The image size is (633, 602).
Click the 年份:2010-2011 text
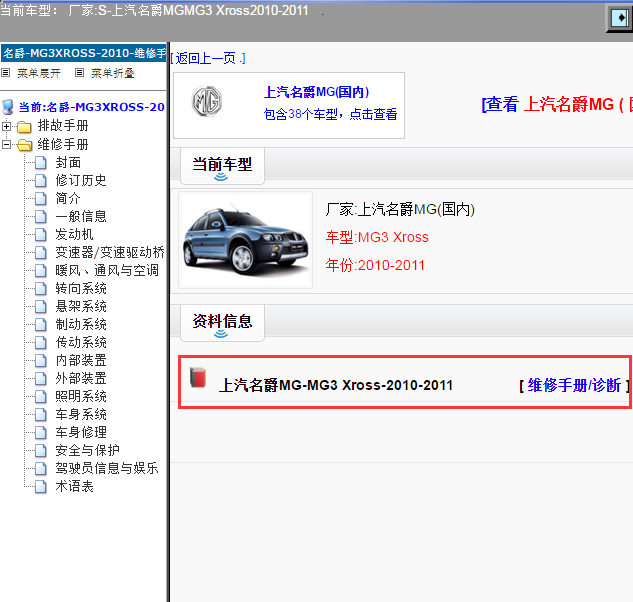pos(375,266)
